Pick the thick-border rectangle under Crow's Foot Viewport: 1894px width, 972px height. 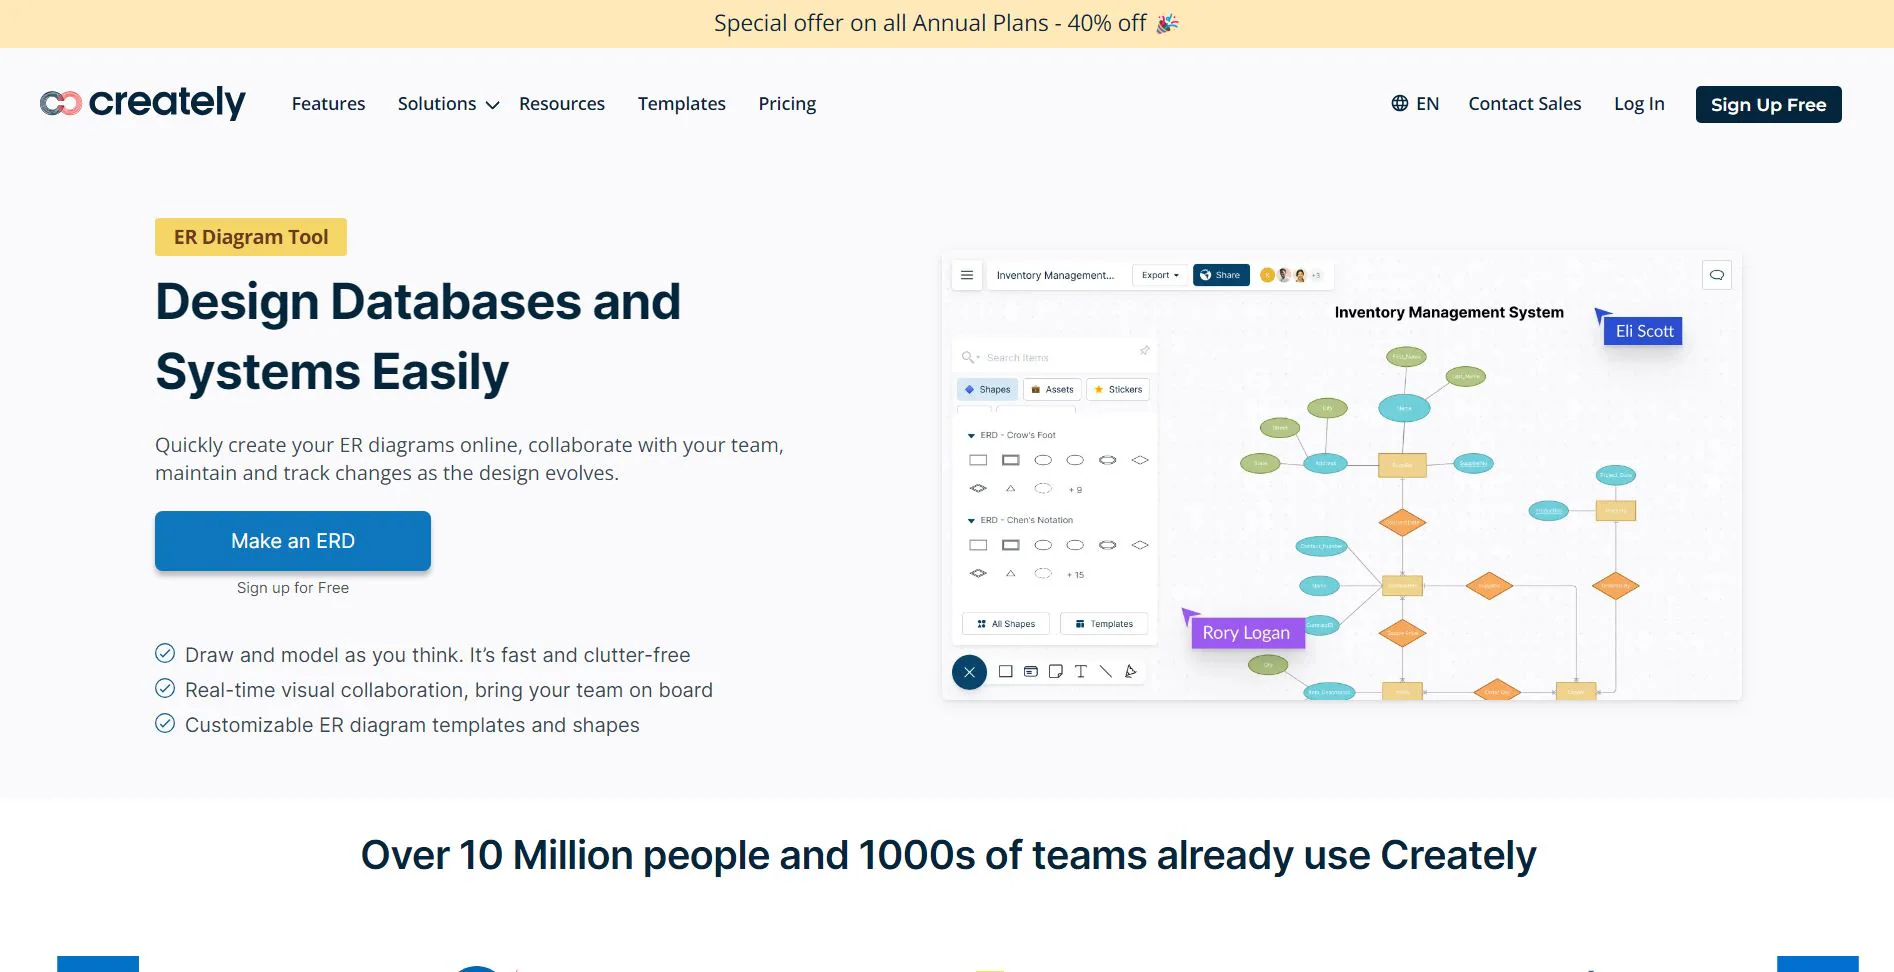[x=1011, y=460]
